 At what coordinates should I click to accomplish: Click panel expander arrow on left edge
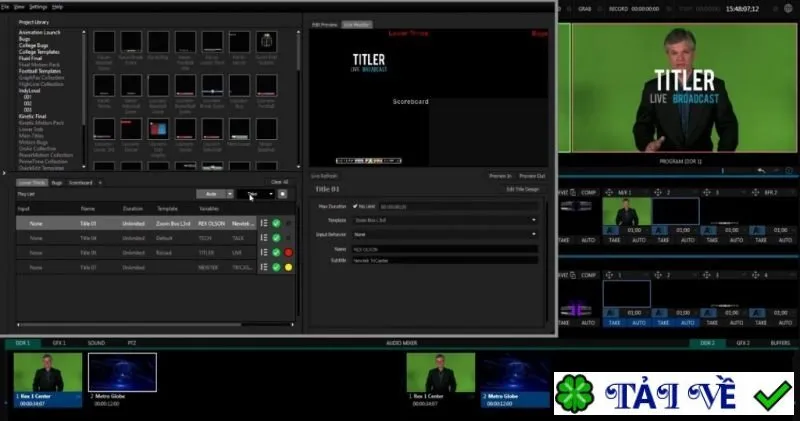(x=4, y=173)
